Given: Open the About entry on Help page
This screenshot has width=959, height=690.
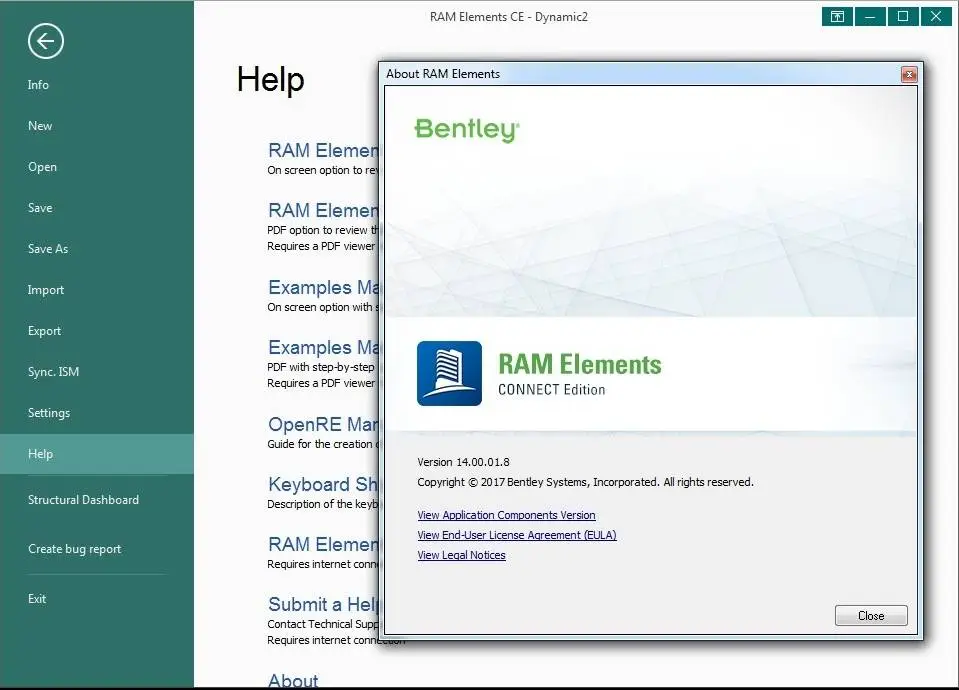Looking at the screenshot, I should click(x=293, y=681).
